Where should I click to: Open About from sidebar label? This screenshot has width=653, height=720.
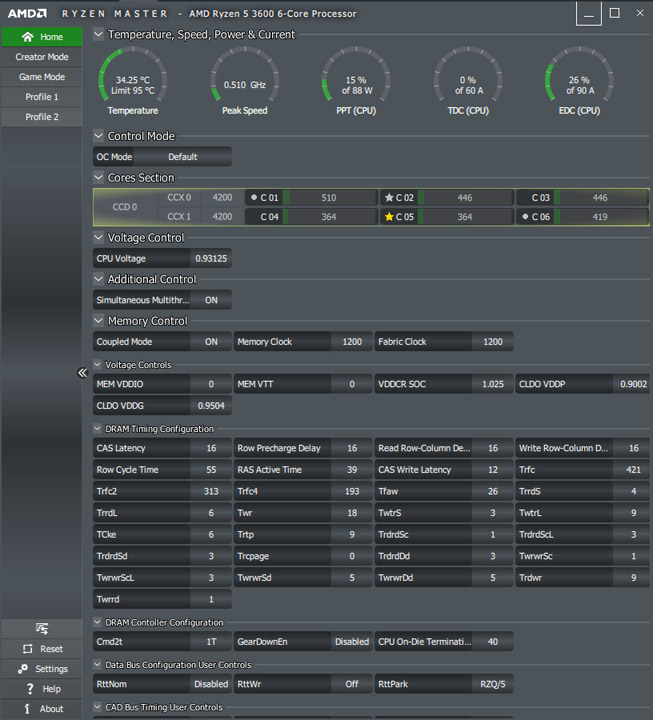(x=51, y=709)
